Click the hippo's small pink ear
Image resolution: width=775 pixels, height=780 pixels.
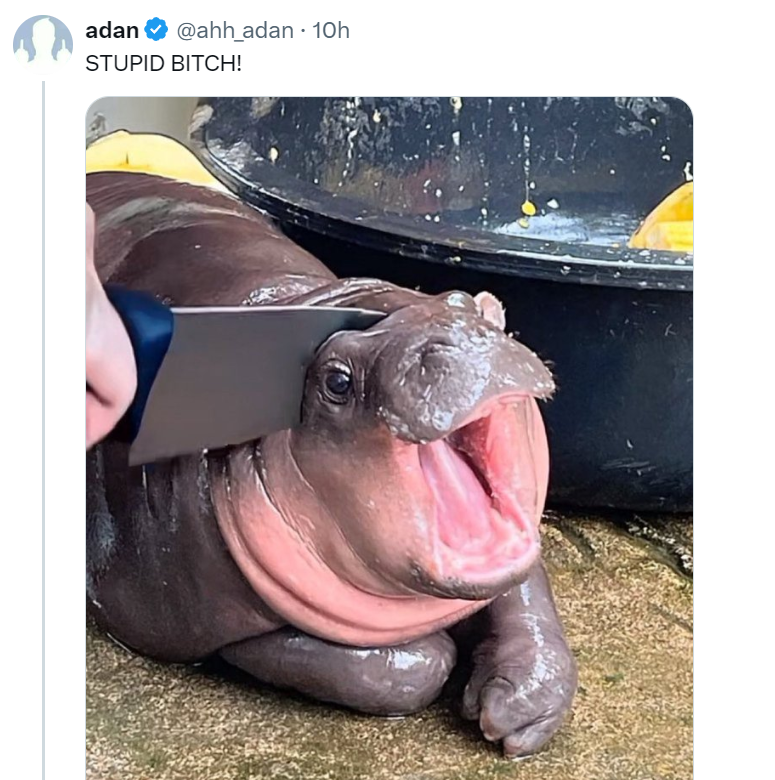click(x=491, y=308)
